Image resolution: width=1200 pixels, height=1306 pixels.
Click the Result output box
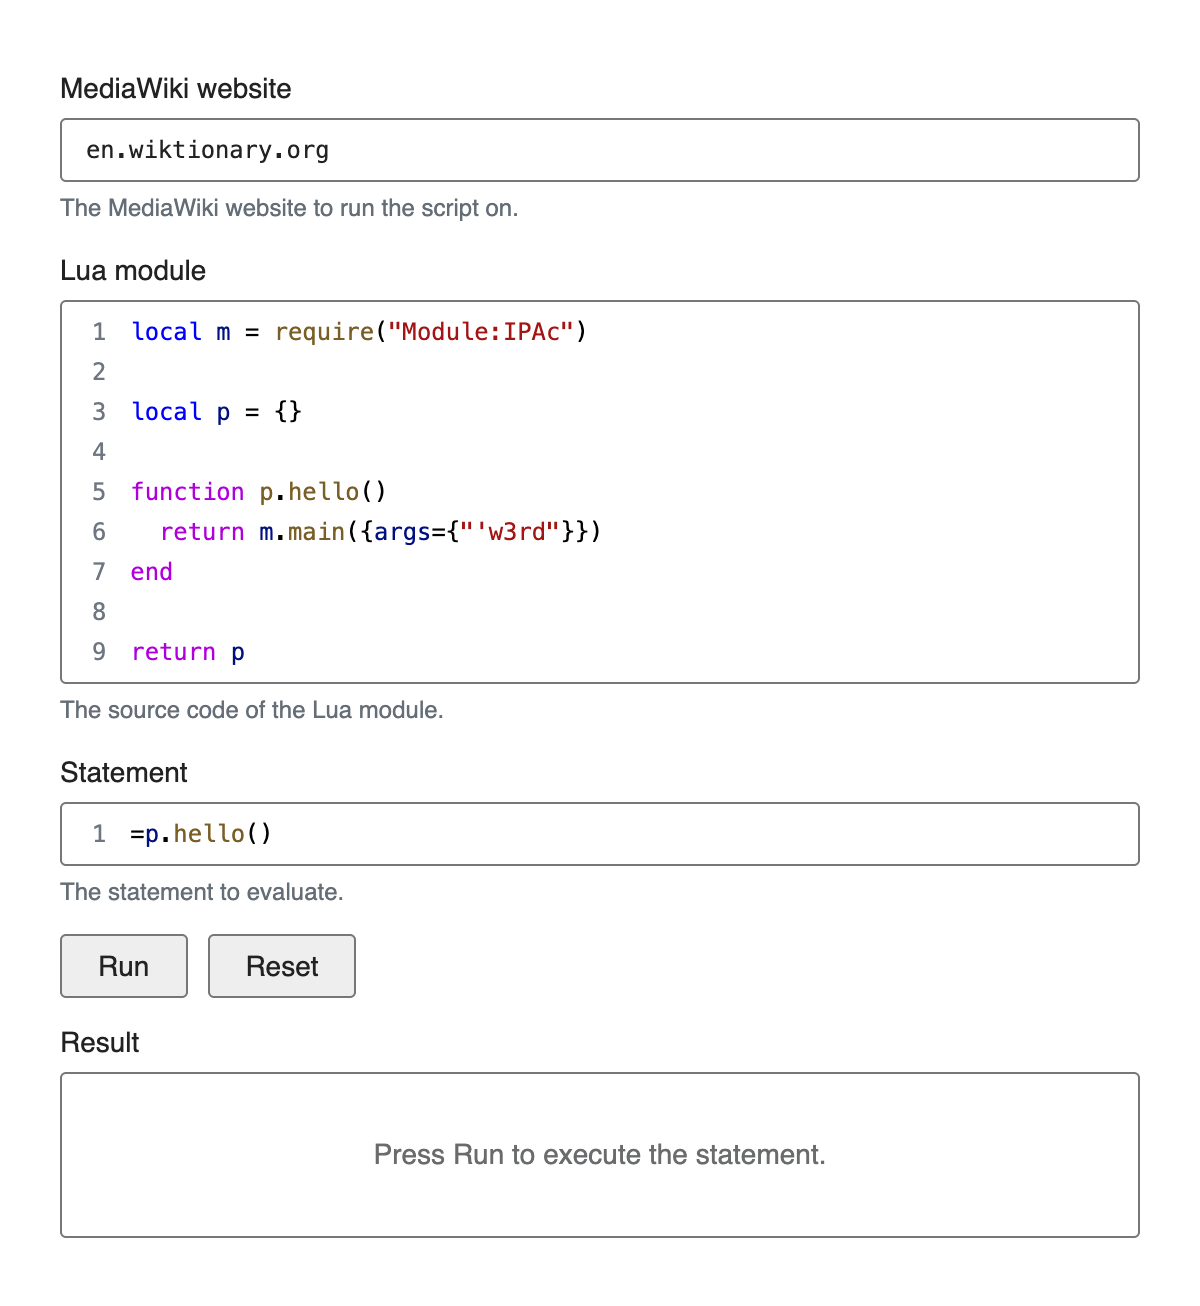coord(600,1155)
